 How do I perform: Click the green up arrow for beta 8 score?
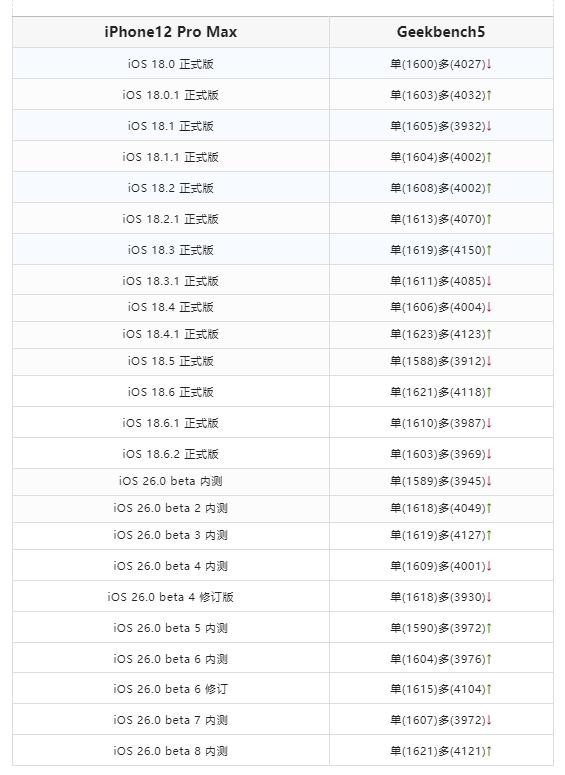click(x=489, y=751)
